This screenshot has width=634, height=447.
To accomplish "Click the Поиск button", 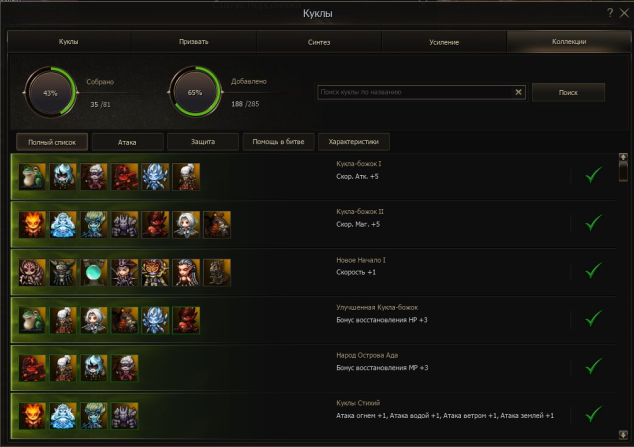I will (x=568, y=93).
